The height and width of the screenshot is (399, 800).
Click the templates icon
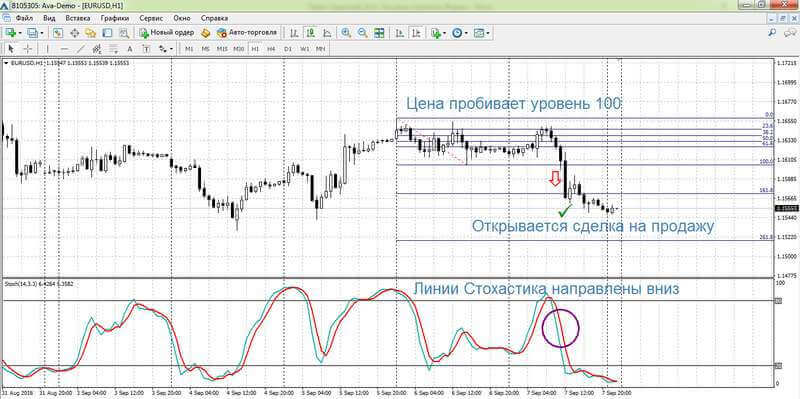pyautogui.click(x=479, y=33)
